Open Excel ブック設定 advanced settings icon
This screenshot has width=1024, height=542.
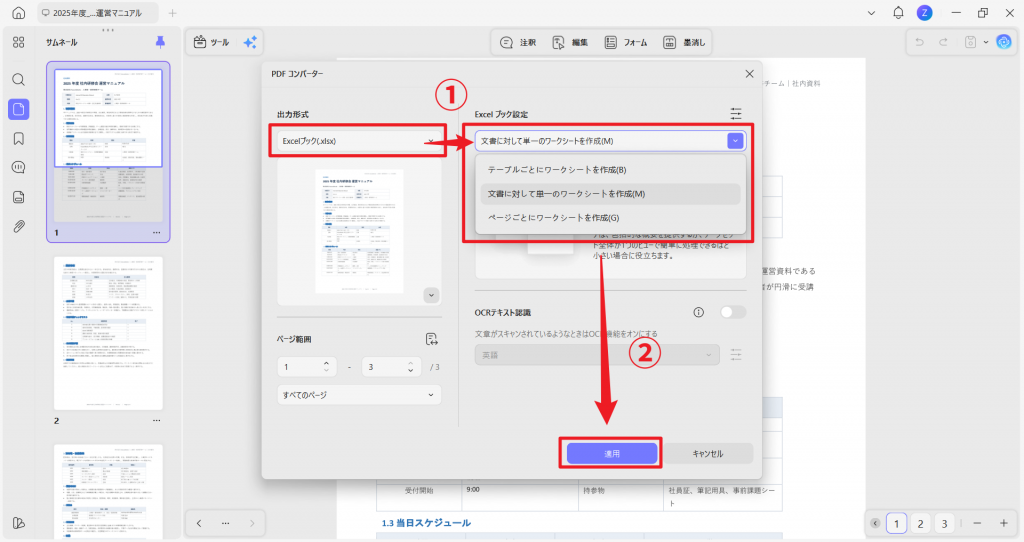(x=736, y=114)
